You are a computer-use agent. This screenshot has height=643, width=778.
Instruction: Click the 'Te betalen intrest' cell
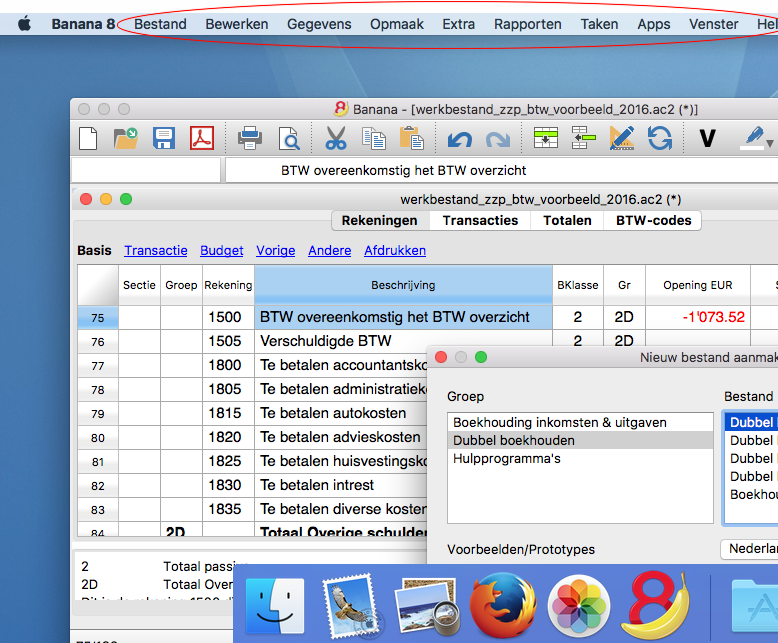tap(341, 485)
